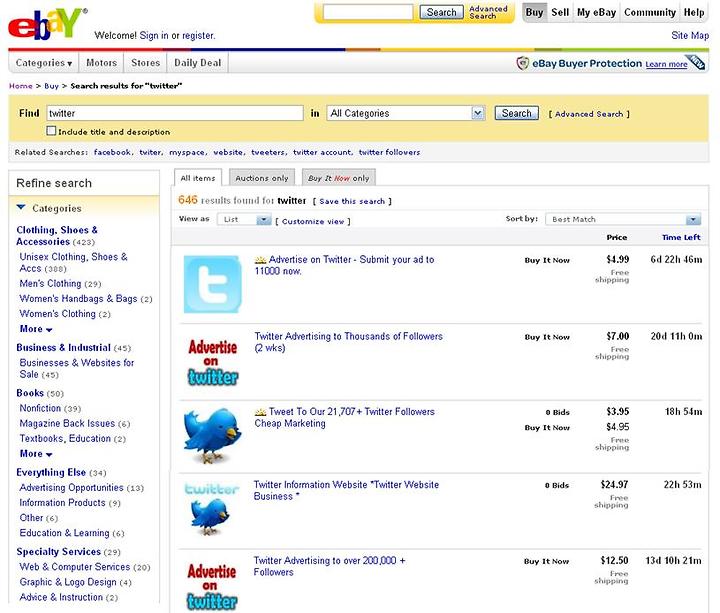Expand More under Clothing, Shoes & Accessories
The height and width of the screenshot is (613, 720).
click(x=36, y=329)
